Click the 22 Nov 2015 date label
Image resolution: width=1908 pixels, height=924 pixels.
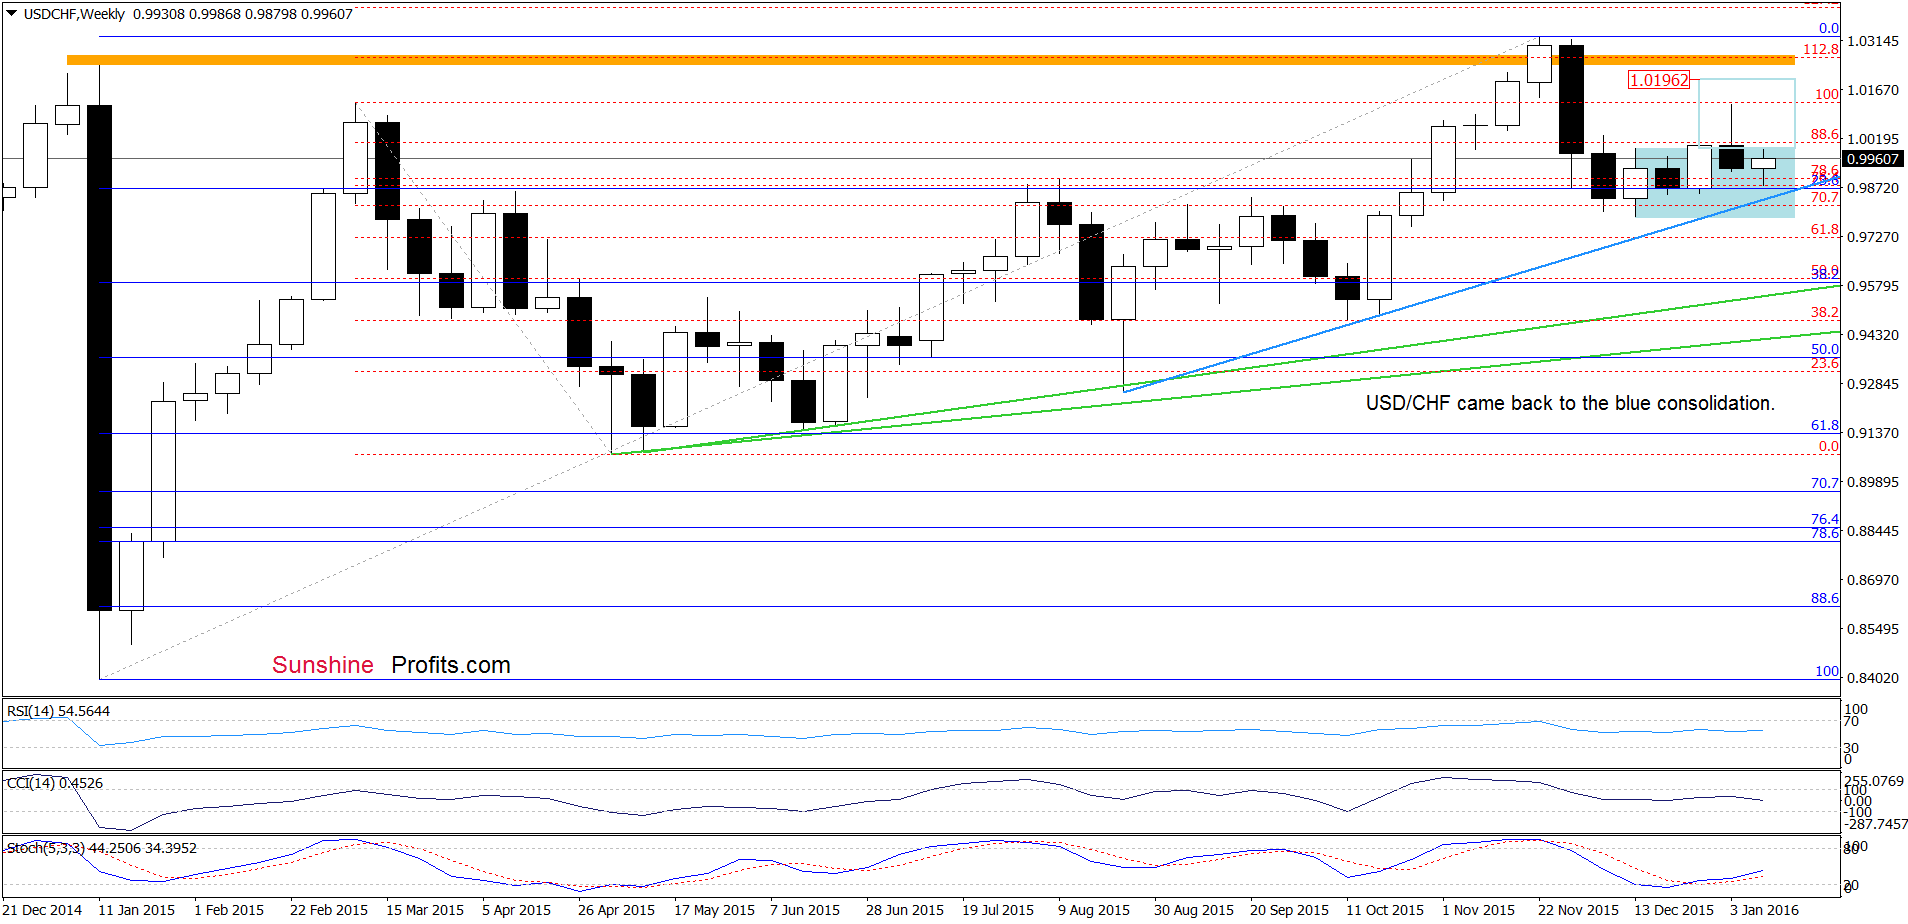[x=1578, y=910]
